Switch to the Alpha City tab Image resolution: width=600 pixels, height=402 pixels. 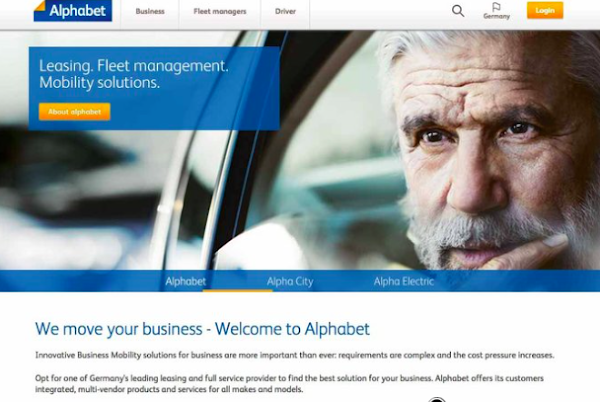coord(290,282)
